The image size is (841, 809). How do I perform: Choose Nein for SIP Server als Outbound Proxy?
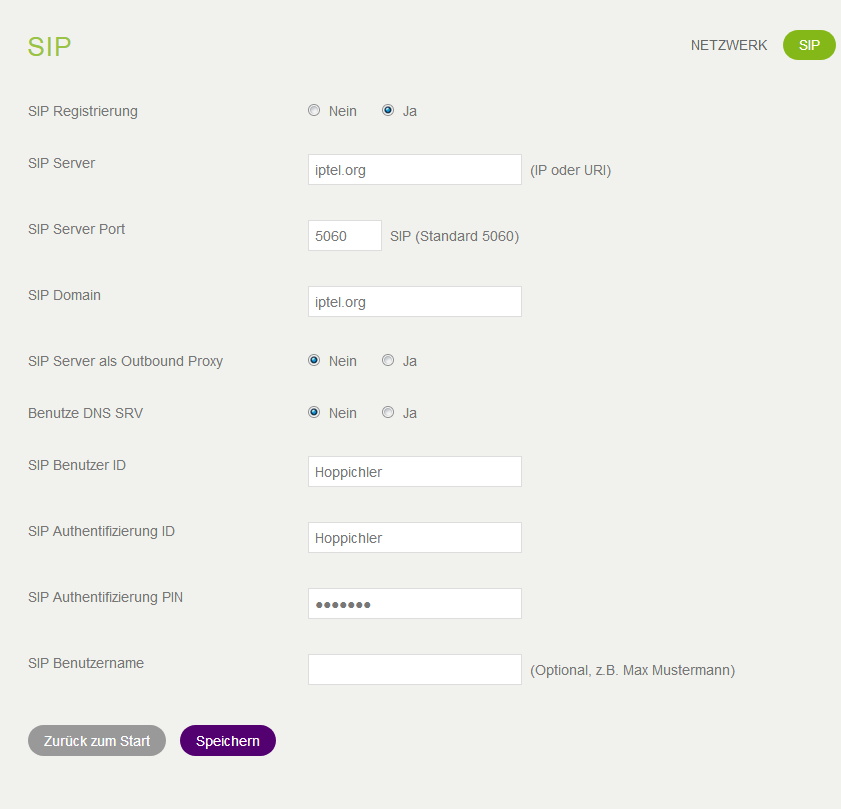click(x=314, y=361)
